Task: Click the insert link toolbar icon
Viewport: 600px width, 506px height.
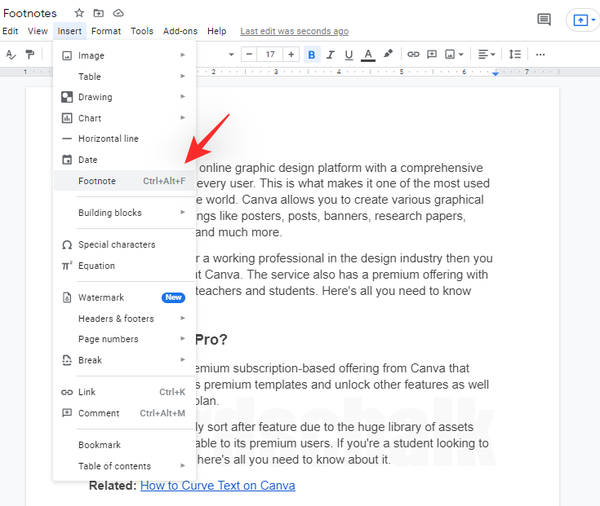Action: pyautogui.click(x=413, y=54)
